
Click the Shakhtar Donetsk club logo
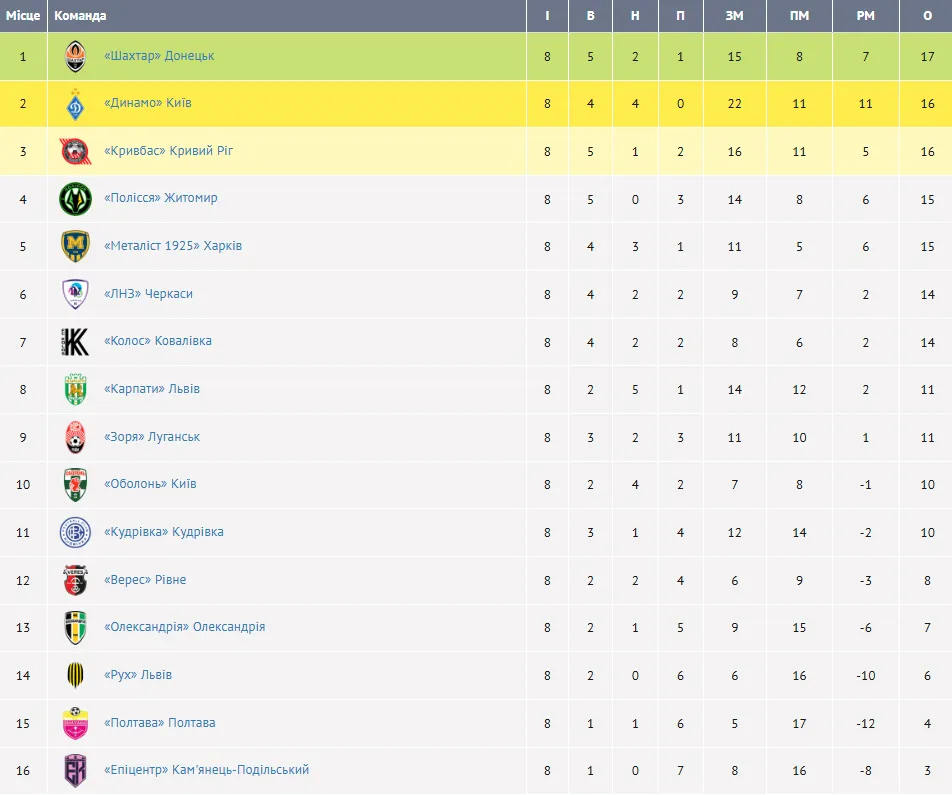point(75,57)
